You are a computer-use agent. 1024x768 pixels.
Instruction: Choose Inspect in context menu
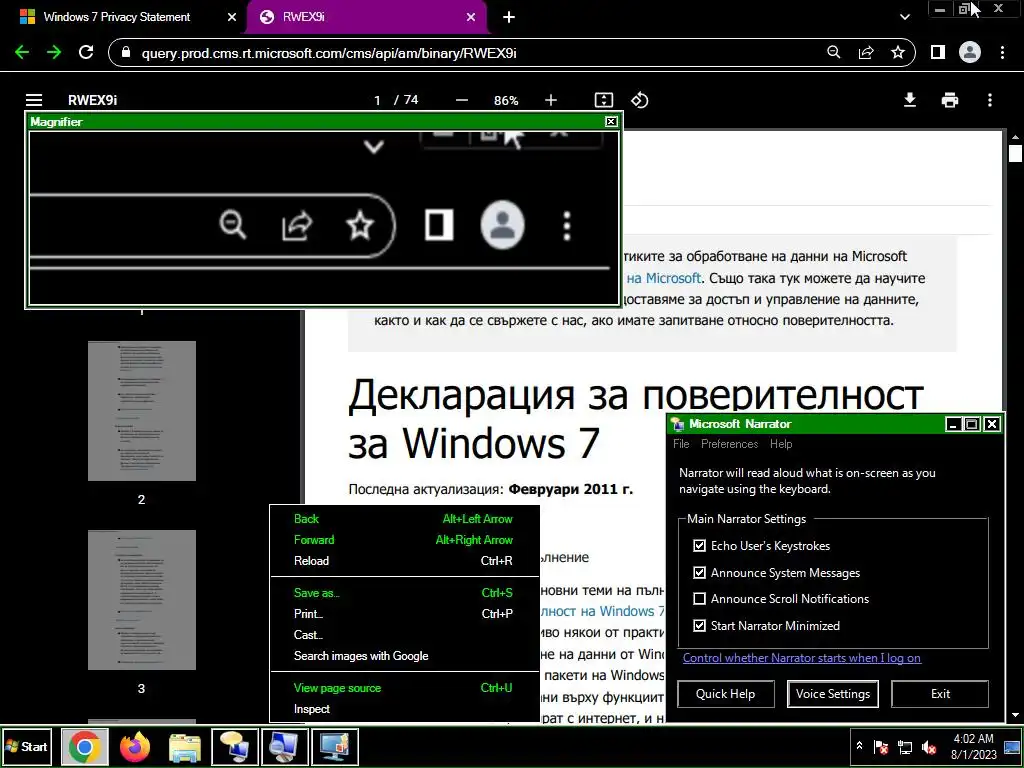[x=404, y=709]
